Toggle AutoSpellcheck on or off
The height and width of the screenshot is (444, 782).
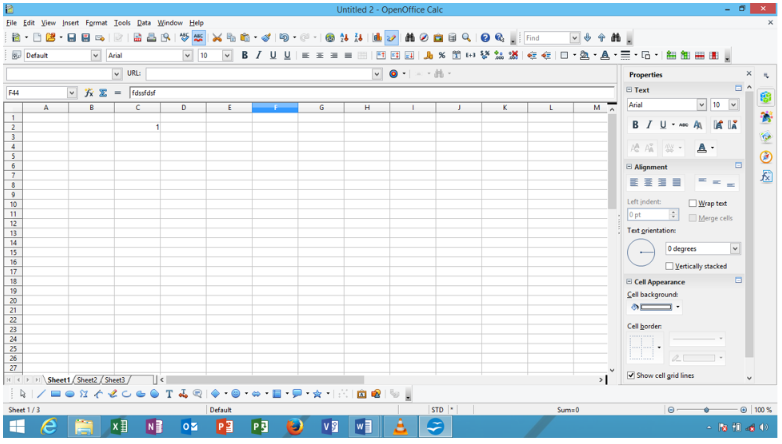coord(198,38)
